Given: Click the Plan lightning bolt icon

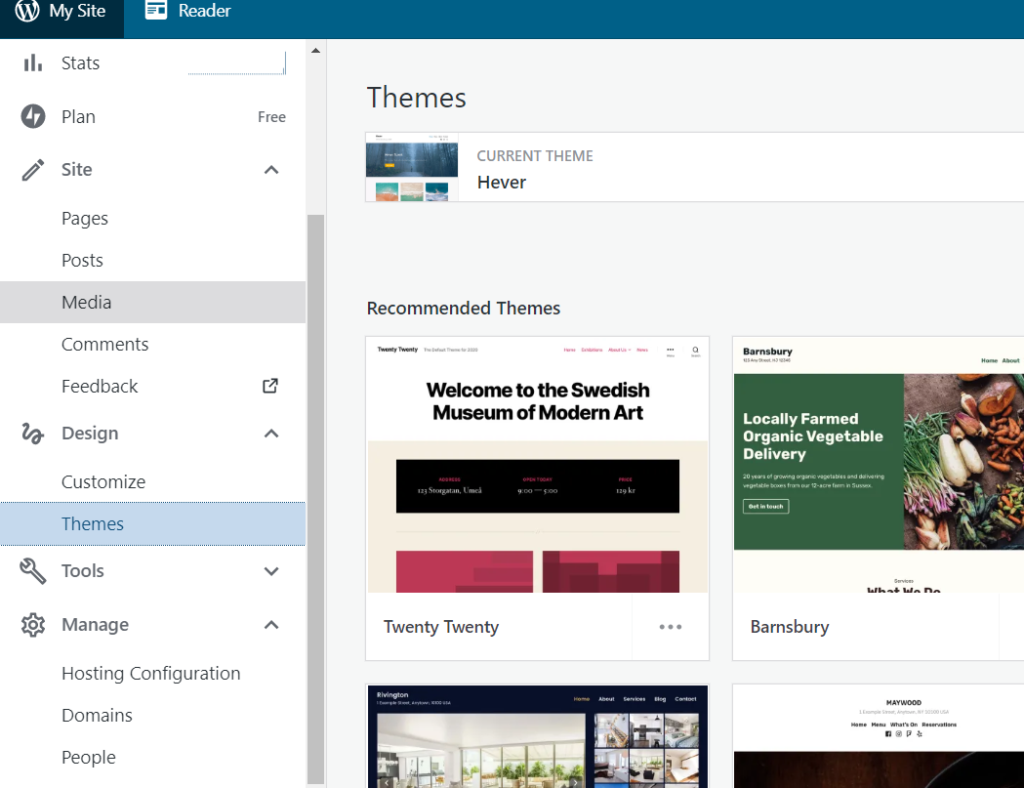Looking at the screenshot, I should point(33,116).
